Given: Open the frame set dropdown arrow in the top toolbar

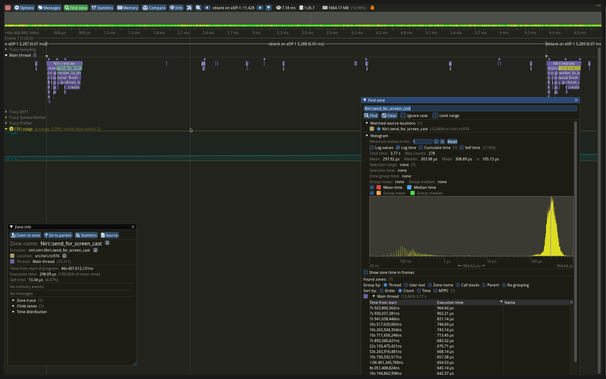Looking at the screenshot, I should point(269,7).
